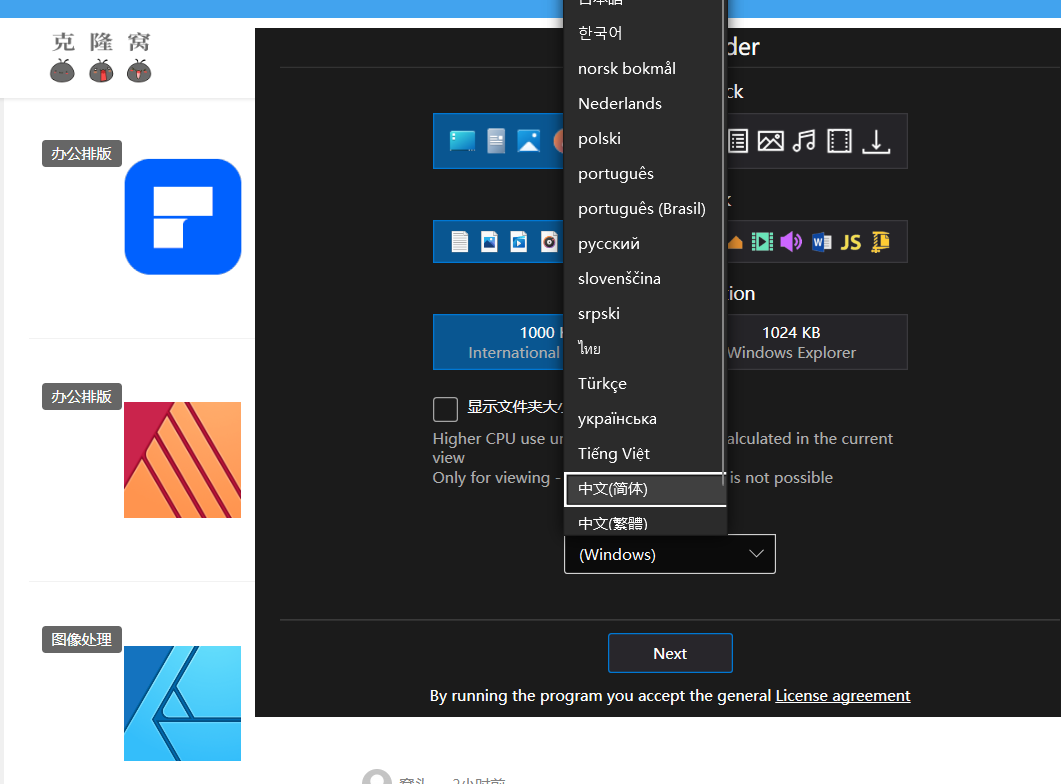Click the colored document icon in icon pack
1061x784 pixels.
pyautogui.click(x=496, y=141)
